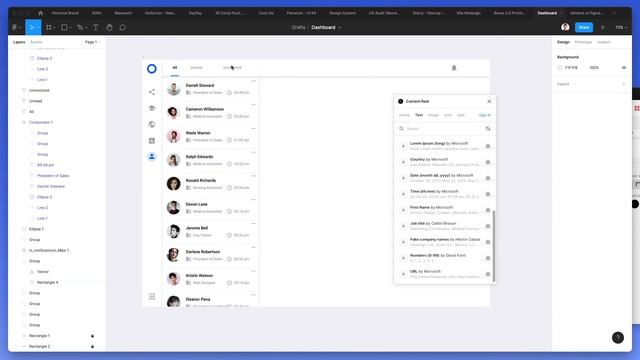Viewport: 640px width, 360px height.
Task: Click the background color swatch
Action: point(560,68)
